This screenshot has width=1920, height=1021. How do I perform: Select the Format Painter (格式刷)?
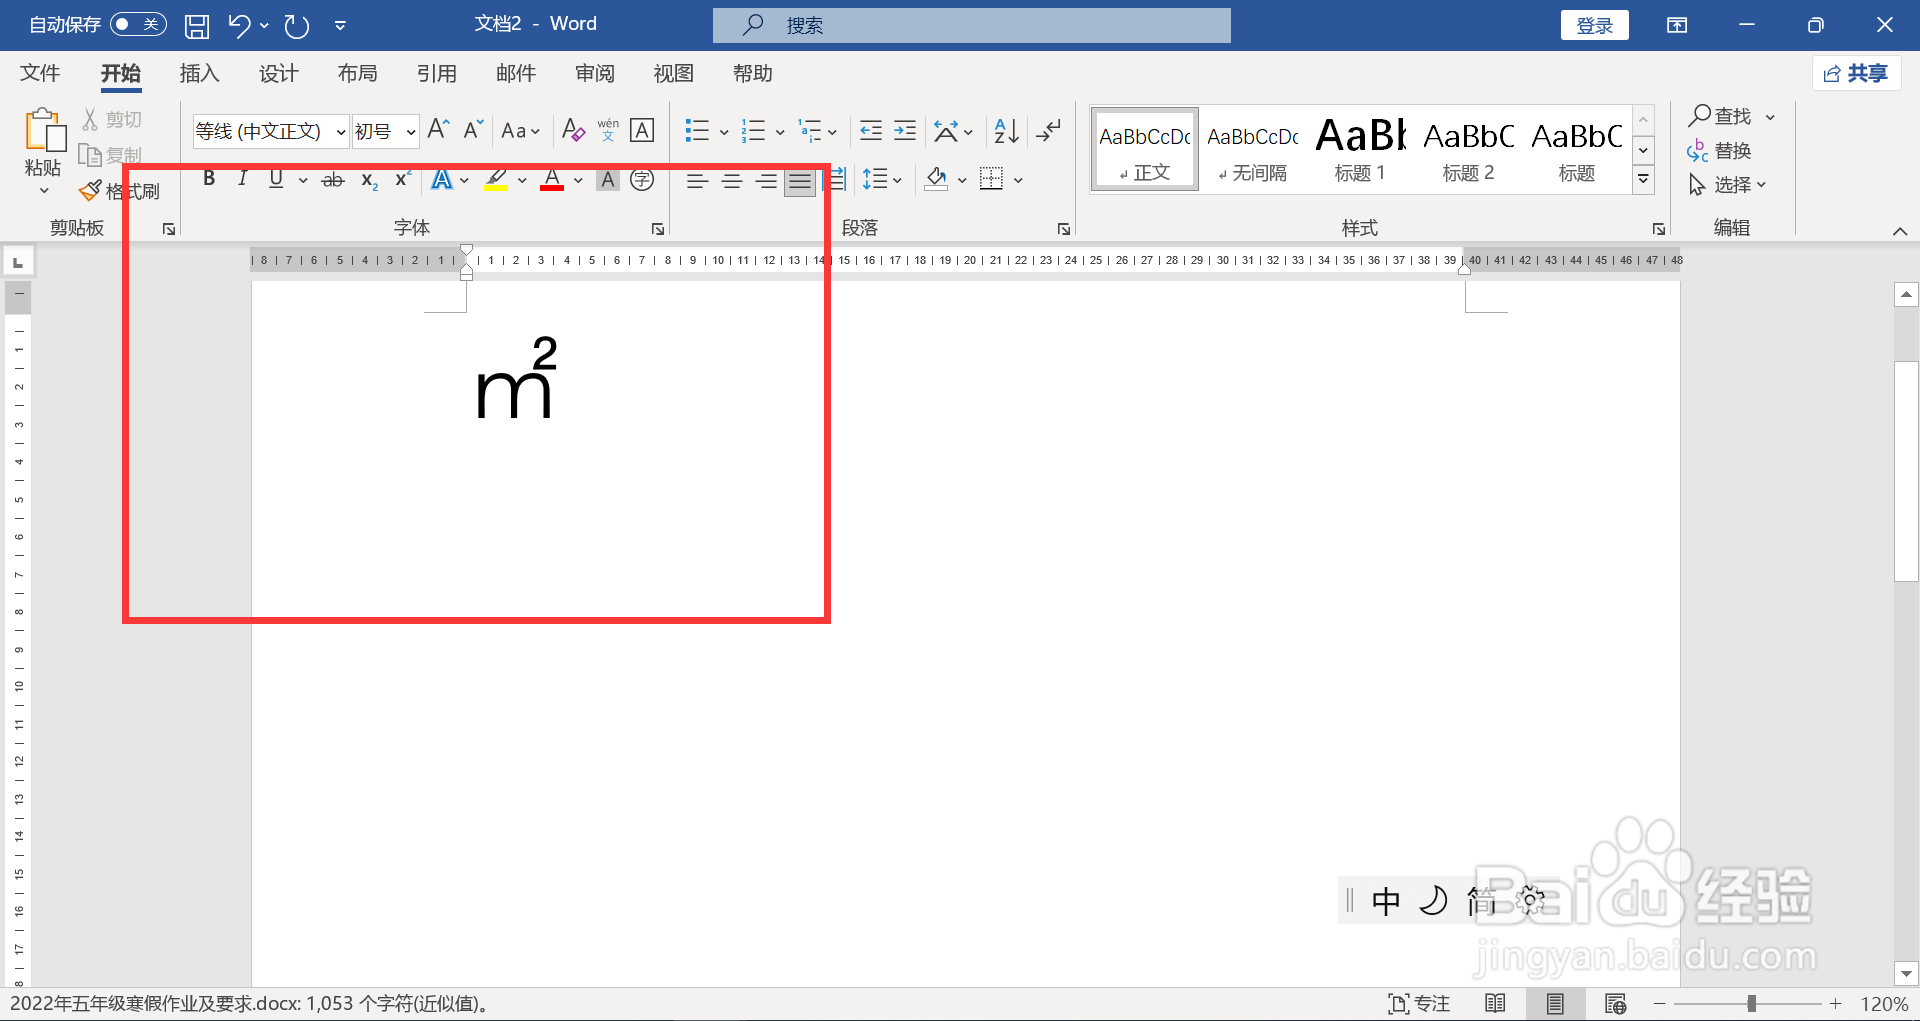[x=121, y=190]
